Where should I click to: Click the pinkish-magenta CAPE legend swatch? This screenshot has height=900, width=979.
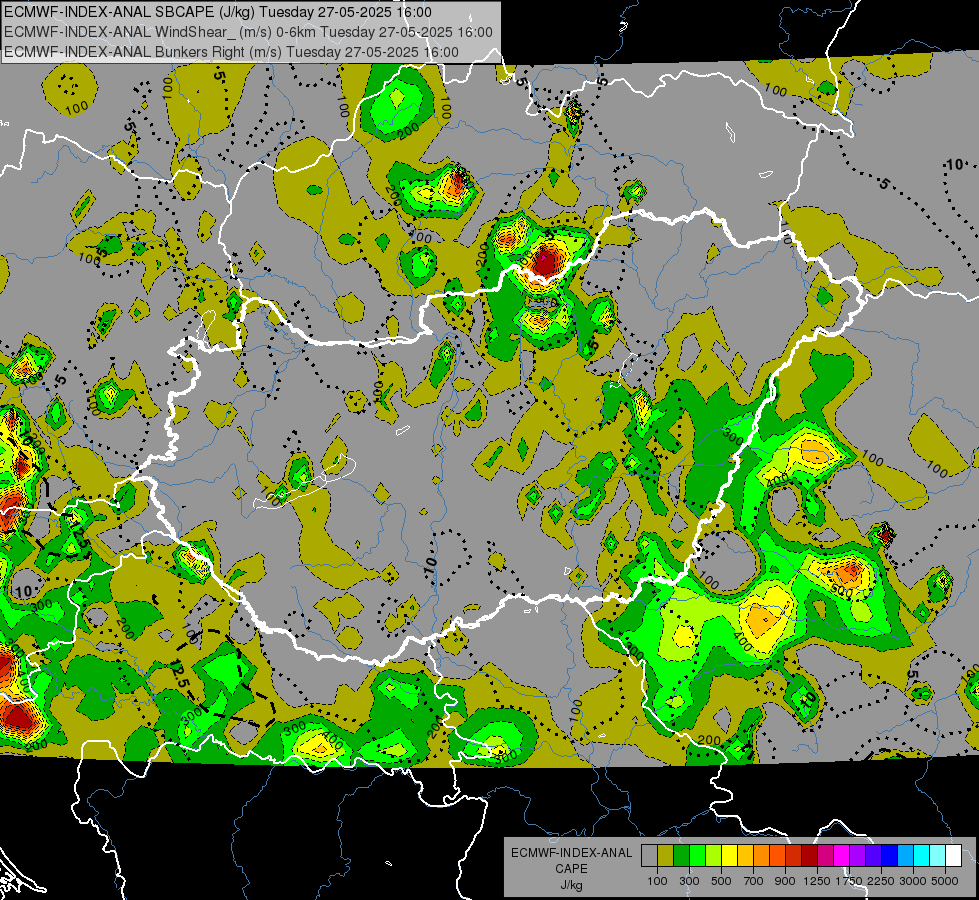pyautogui.click(x=825, y=856)
